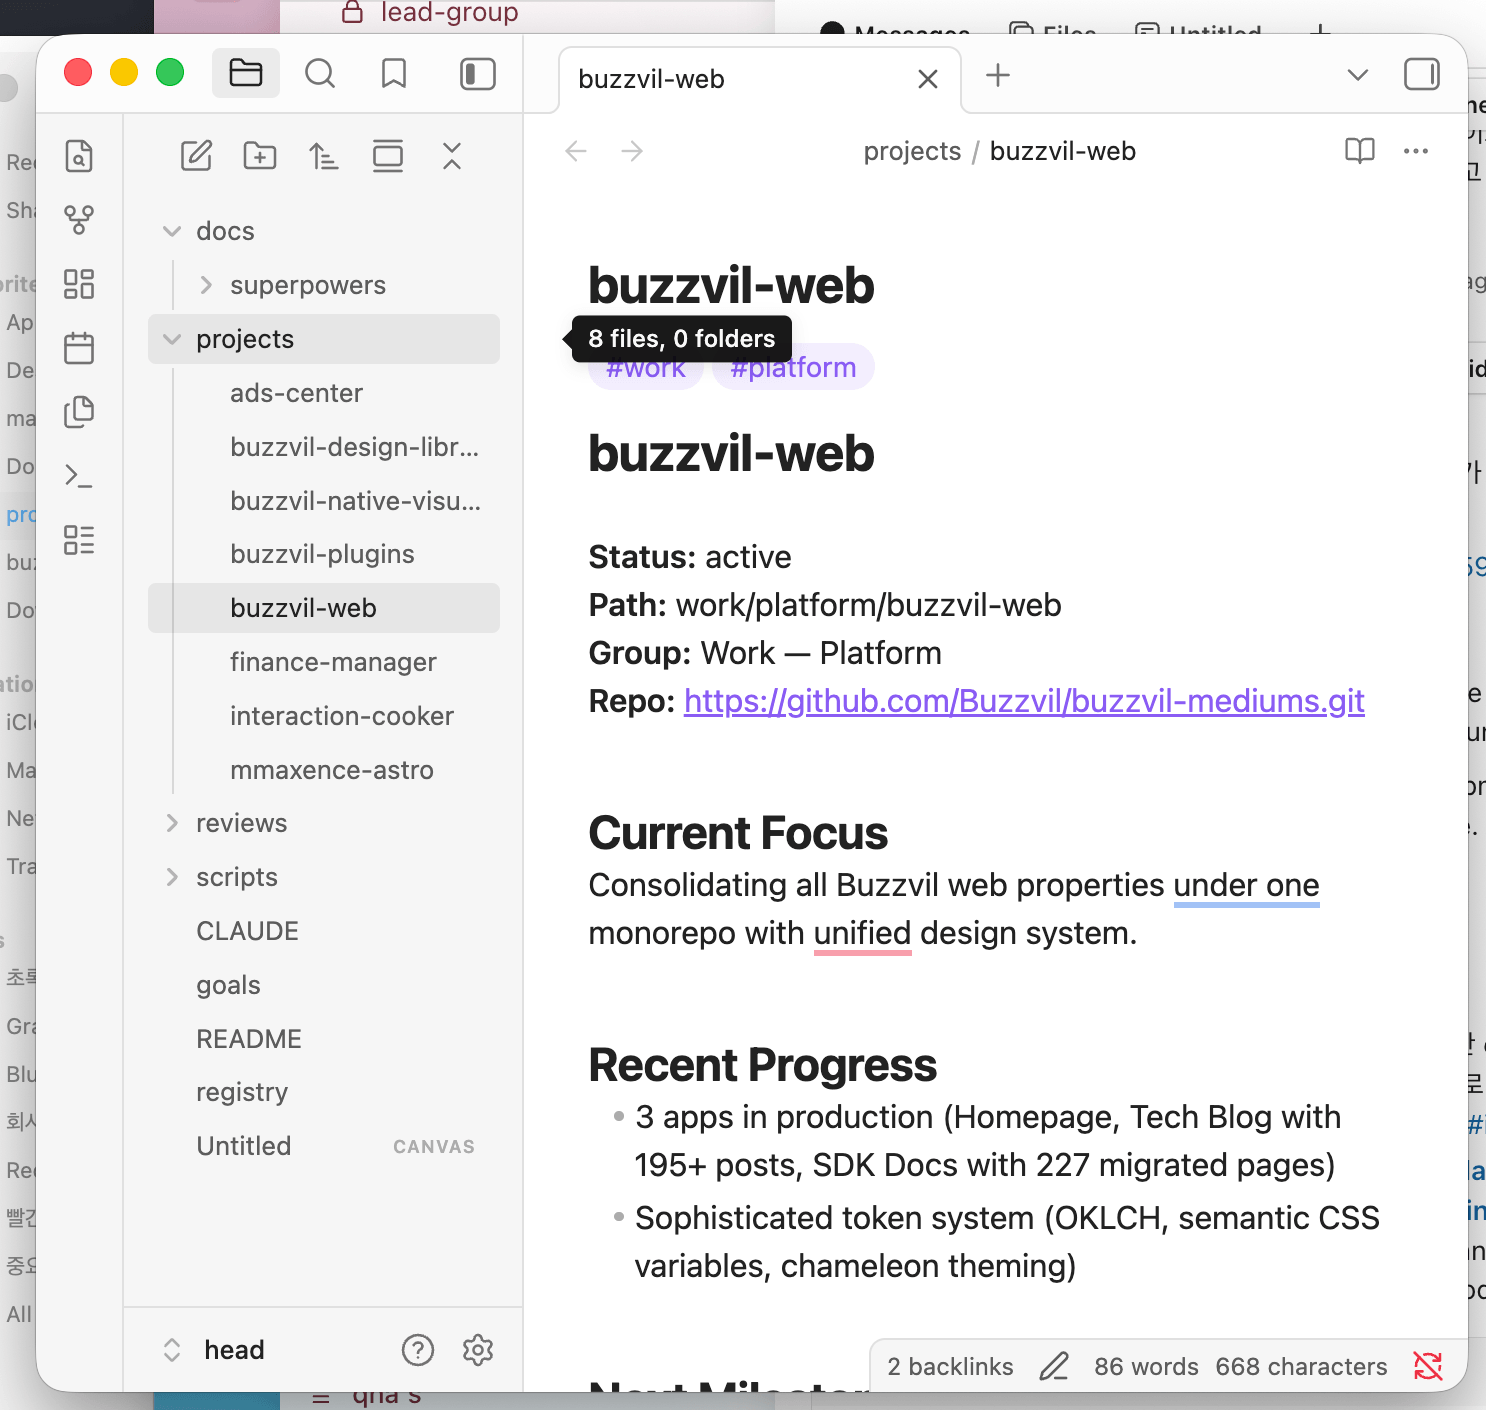Select the buzzvil-web tab
The image size is (1486, 1410).
[700, 79]
